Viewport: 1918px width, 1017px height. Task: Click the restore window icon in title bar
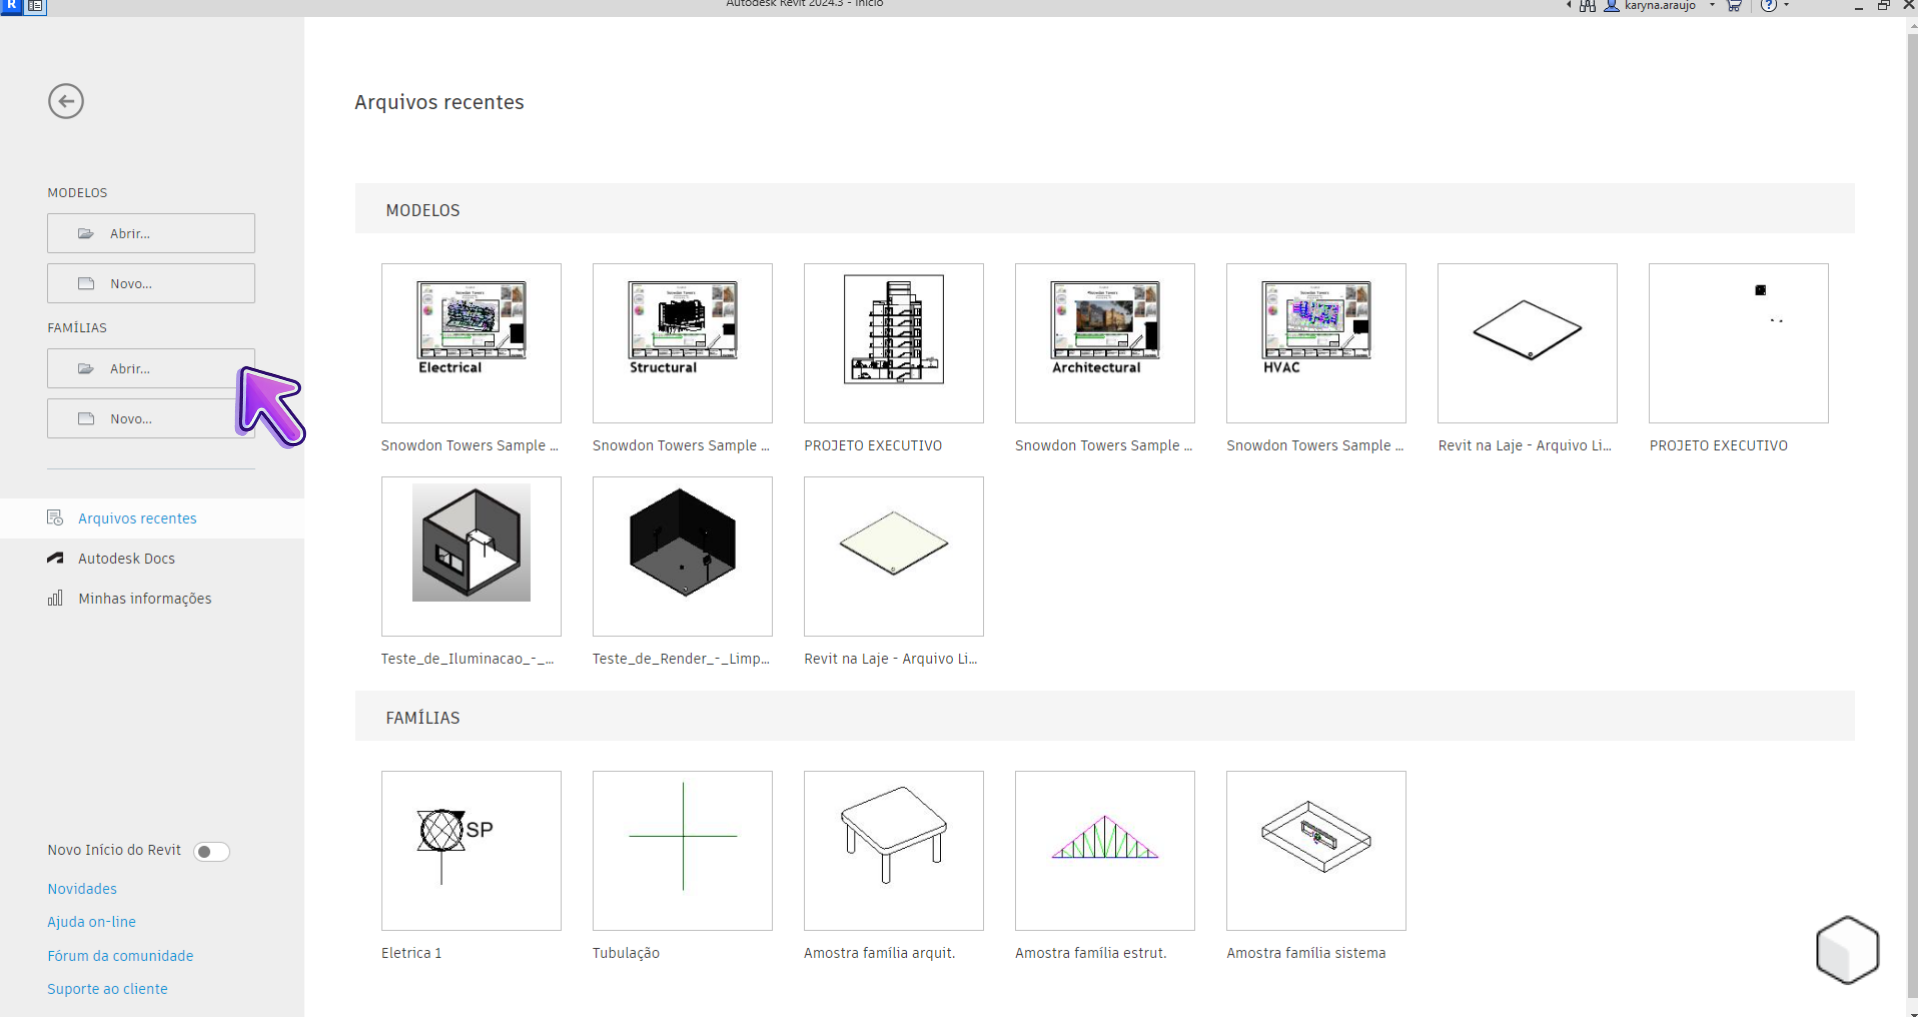[x=1883, y=6]
